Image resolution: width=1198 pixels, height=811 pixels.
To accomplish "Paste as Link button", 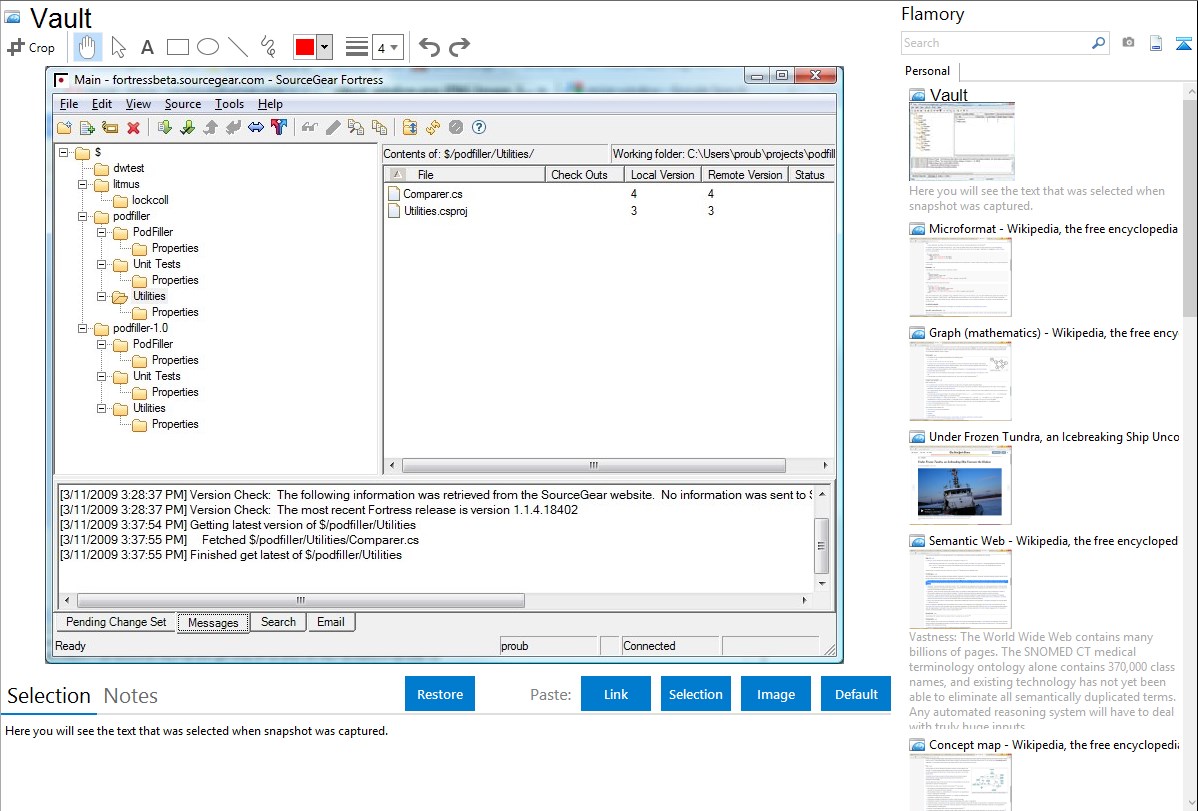I will (x=616, y=694).
